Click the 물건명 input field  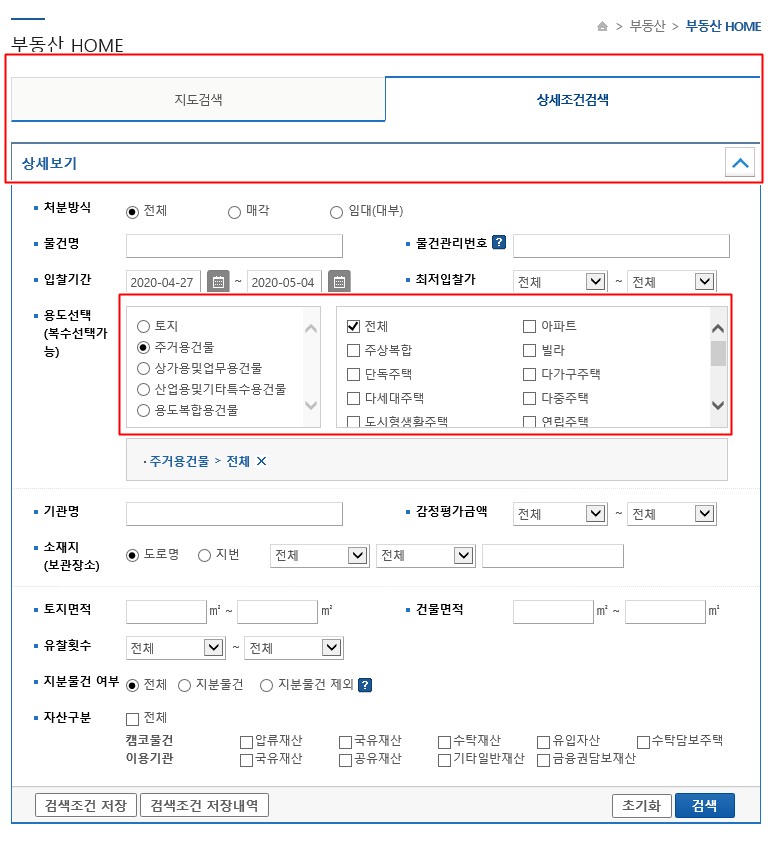point(234,246)
